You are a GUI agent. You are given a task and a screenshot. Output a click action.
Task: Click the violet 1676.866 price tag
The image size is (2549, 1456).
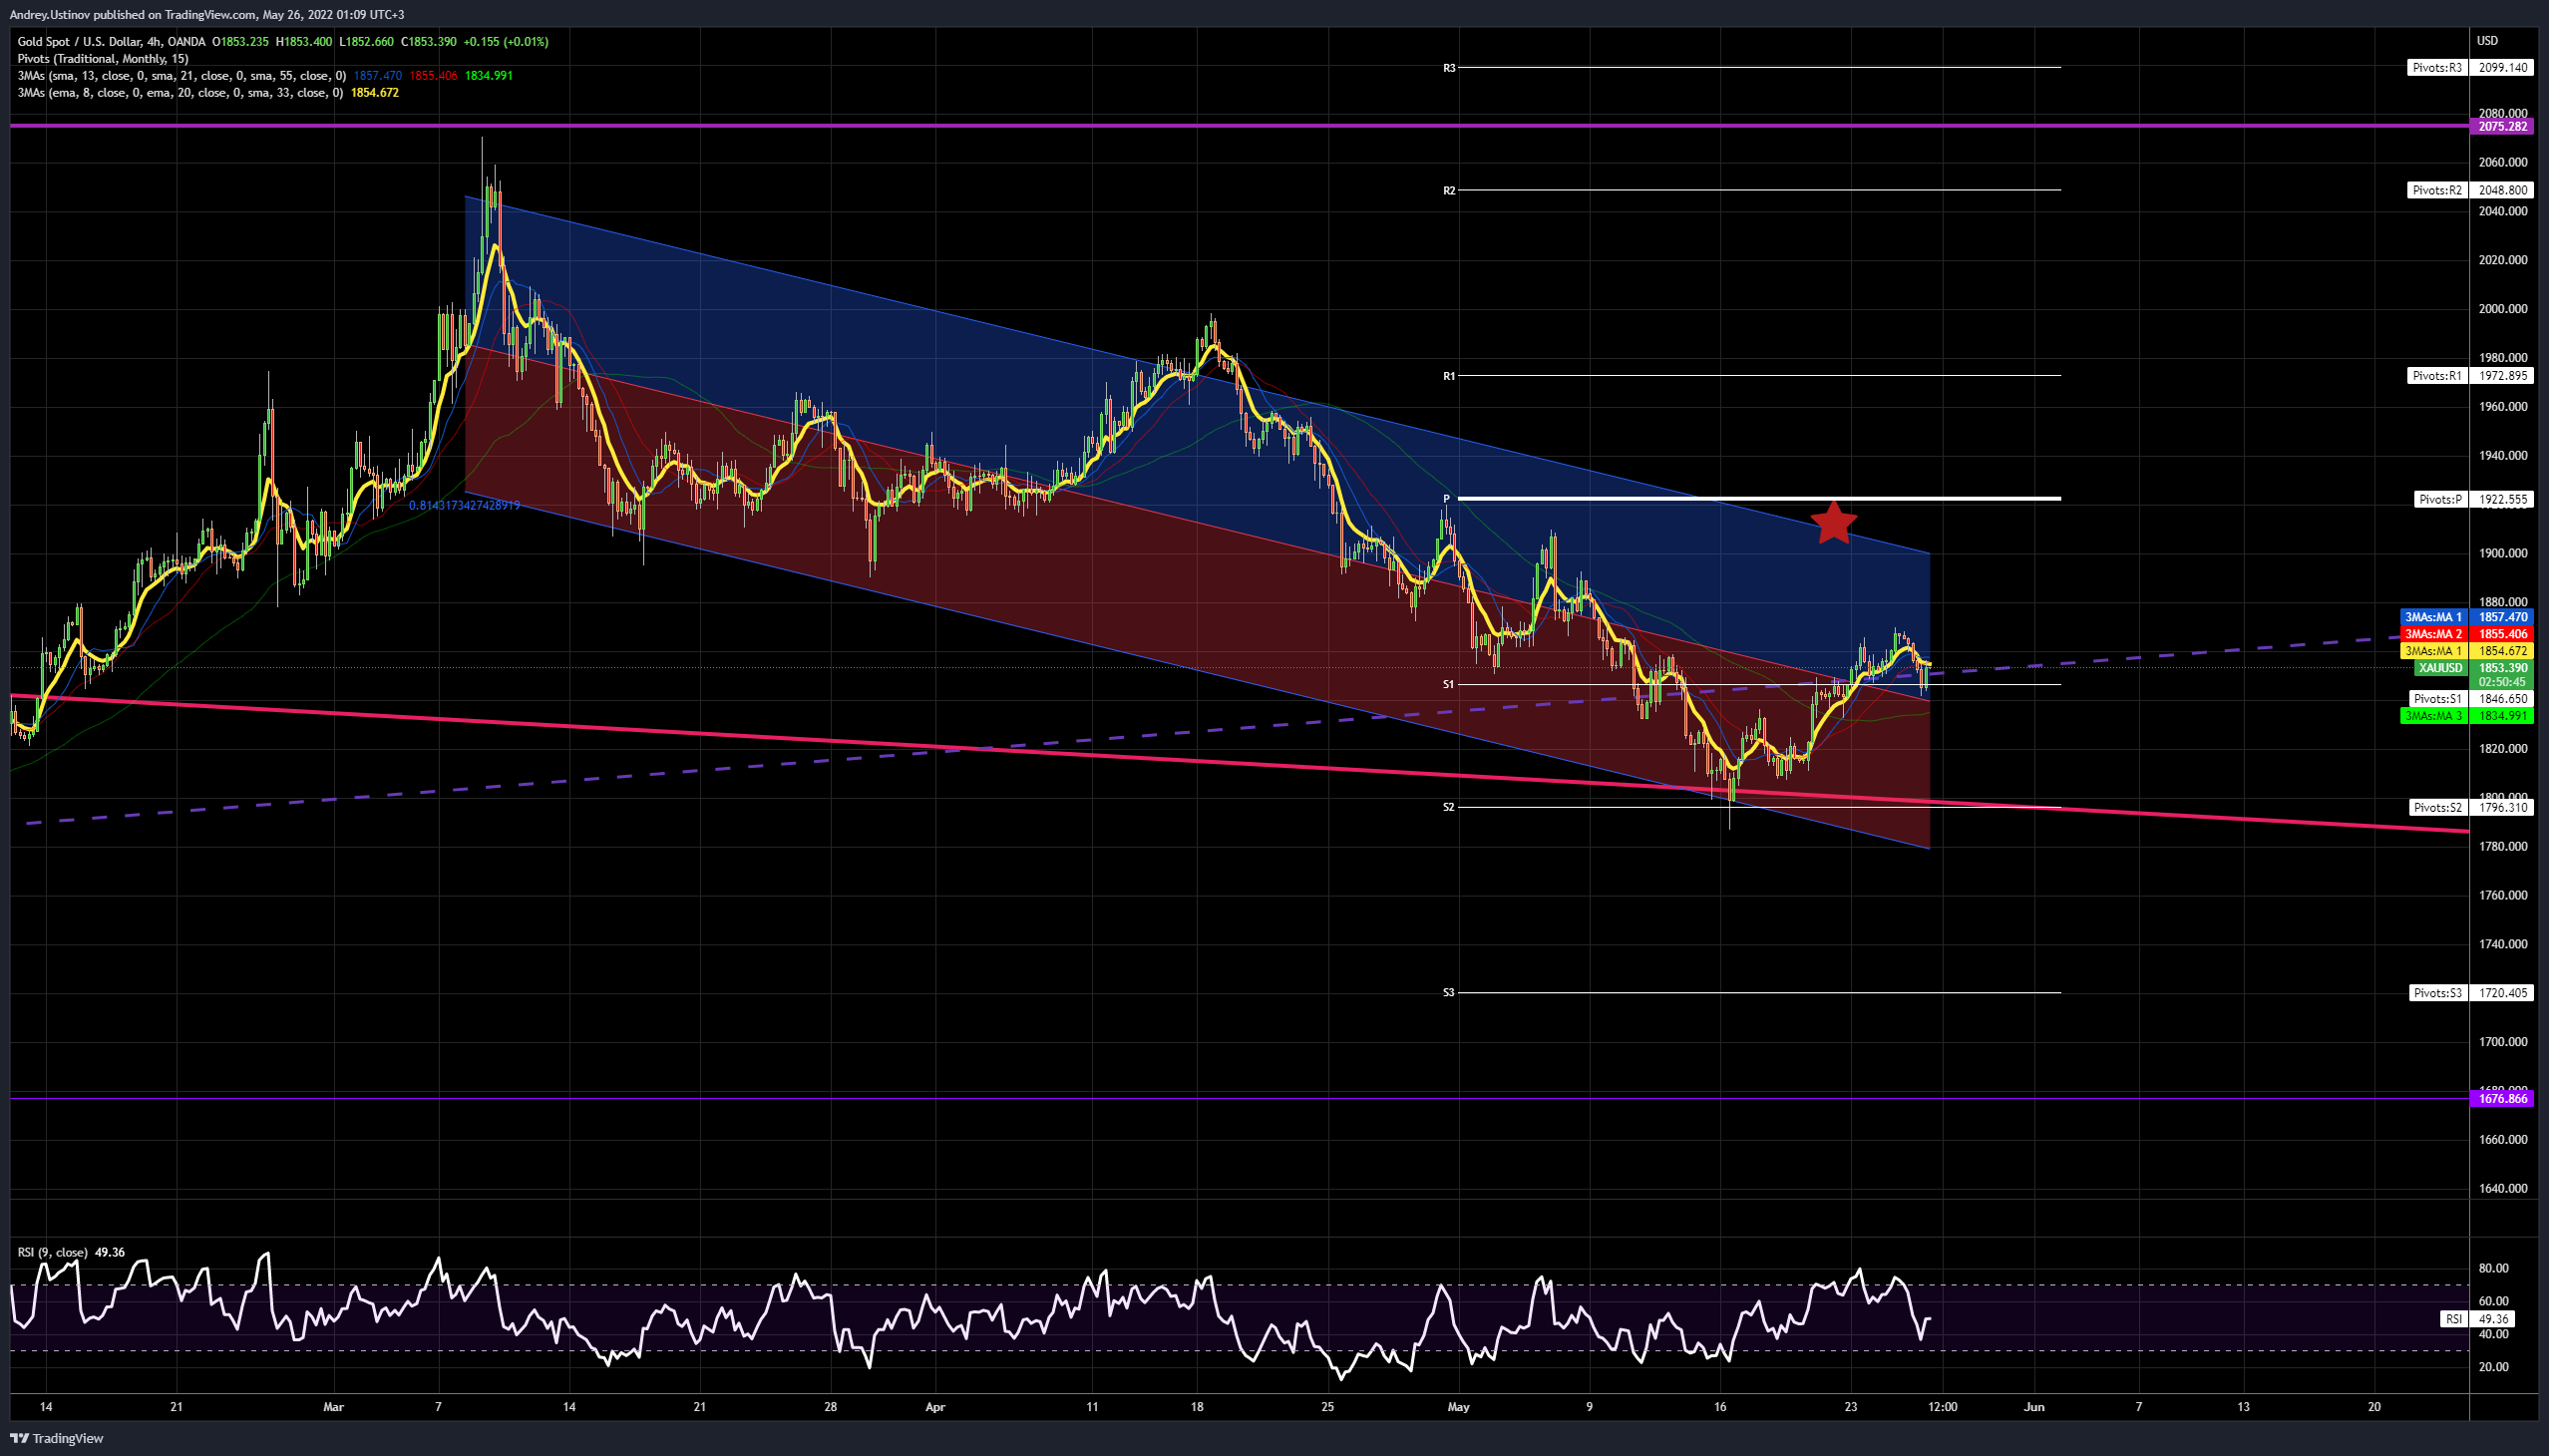2501,1099
